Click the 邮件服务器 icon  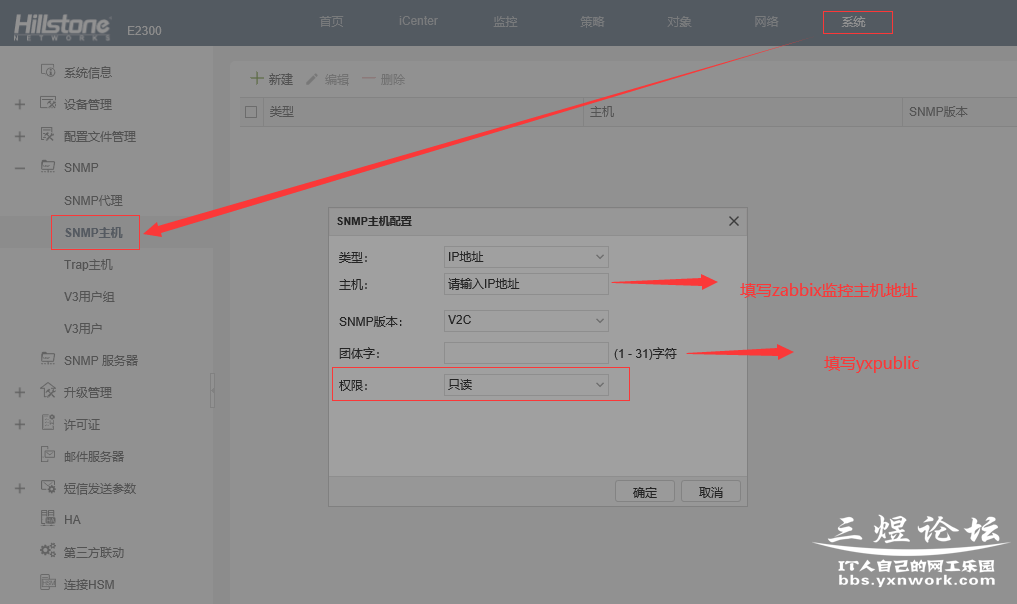pyautogui.click(x=48, y=454)
